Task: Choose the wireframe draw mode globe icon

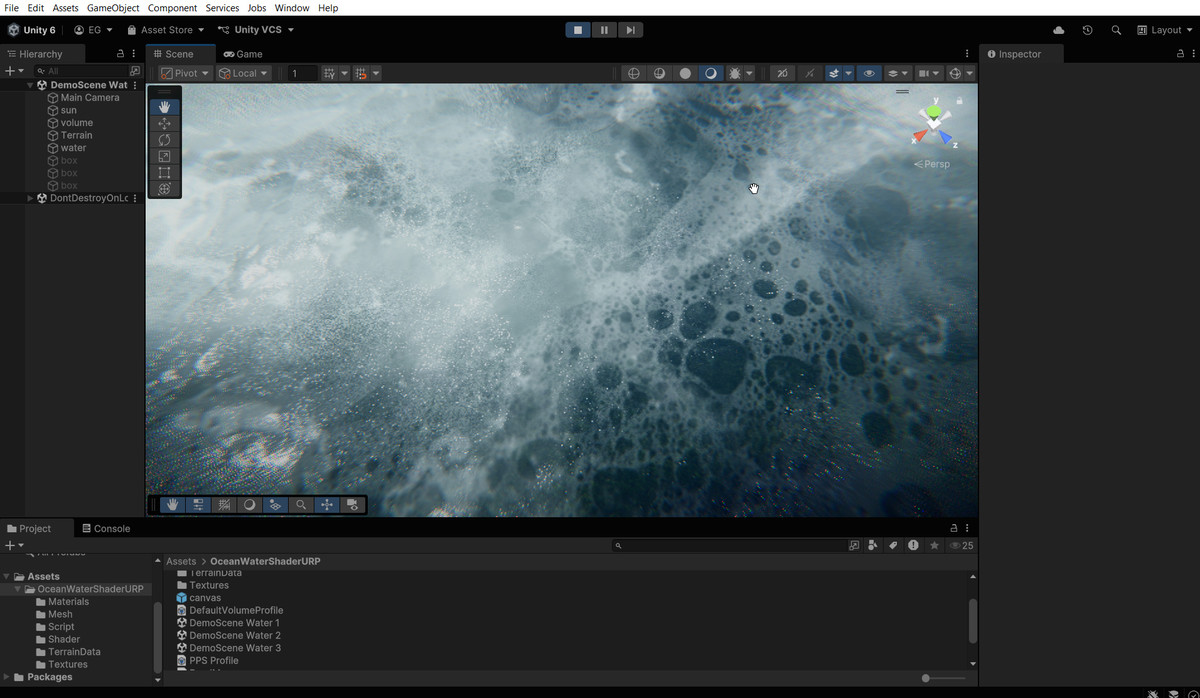Action: tap(633, 73)
